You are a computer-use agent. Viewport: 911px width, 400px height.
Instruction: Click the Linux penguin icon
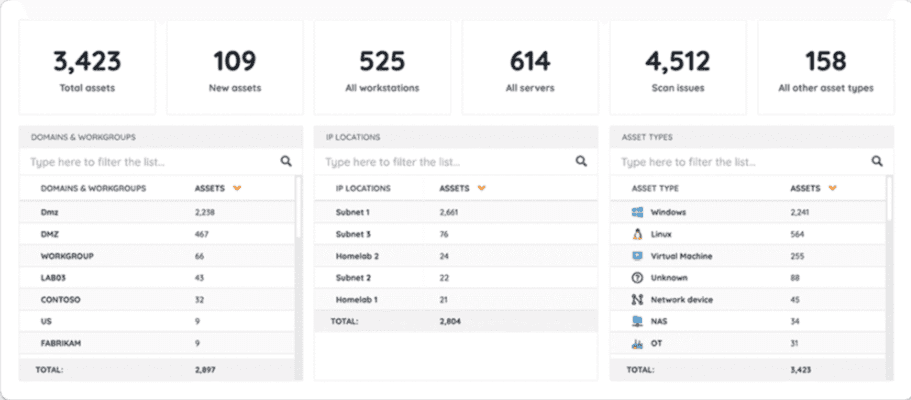(x=637, y=234)
